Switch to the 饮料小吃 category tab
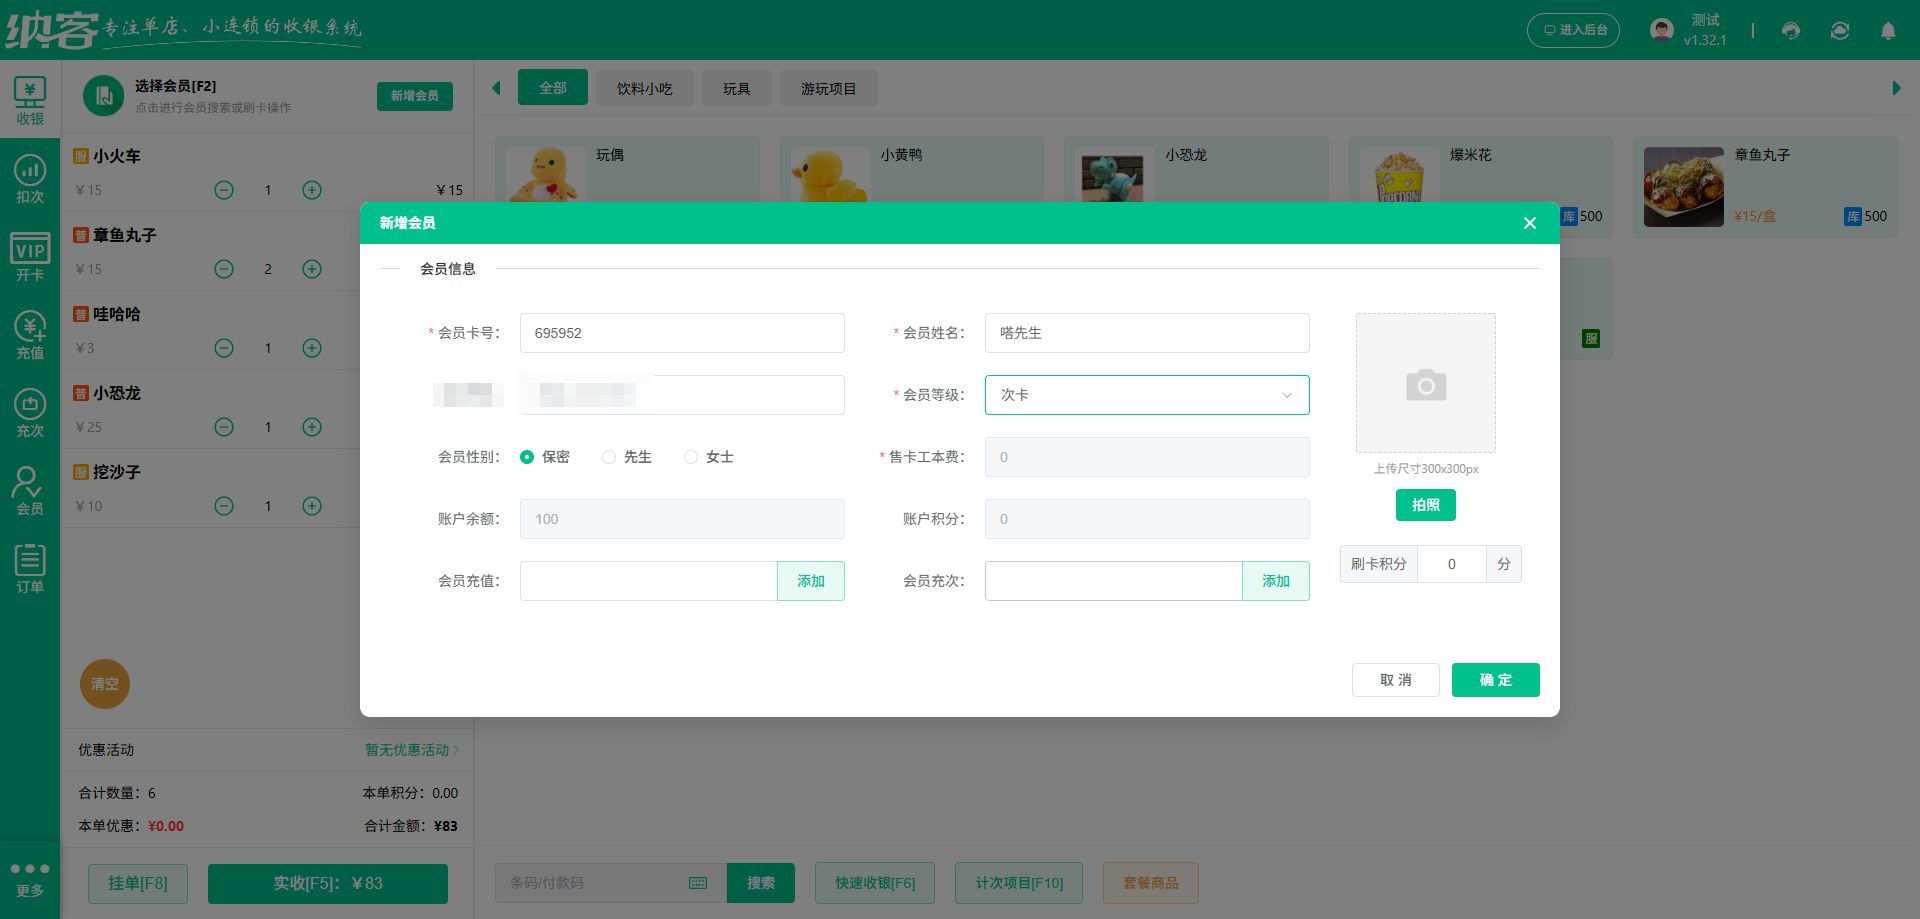1920x919 pixels. [x=644, y=88]
